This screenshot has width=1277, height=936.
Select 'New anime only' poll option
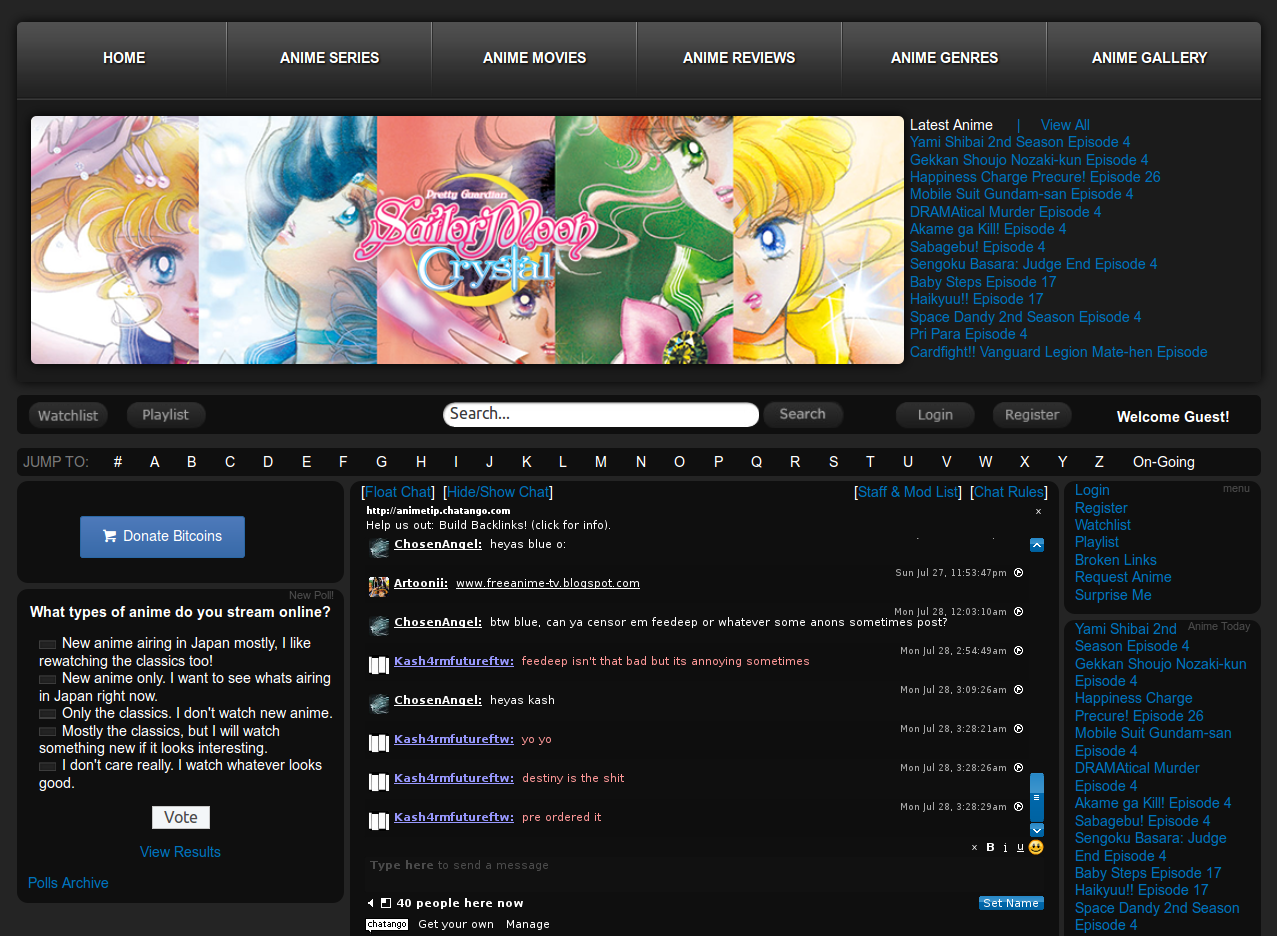47,679
